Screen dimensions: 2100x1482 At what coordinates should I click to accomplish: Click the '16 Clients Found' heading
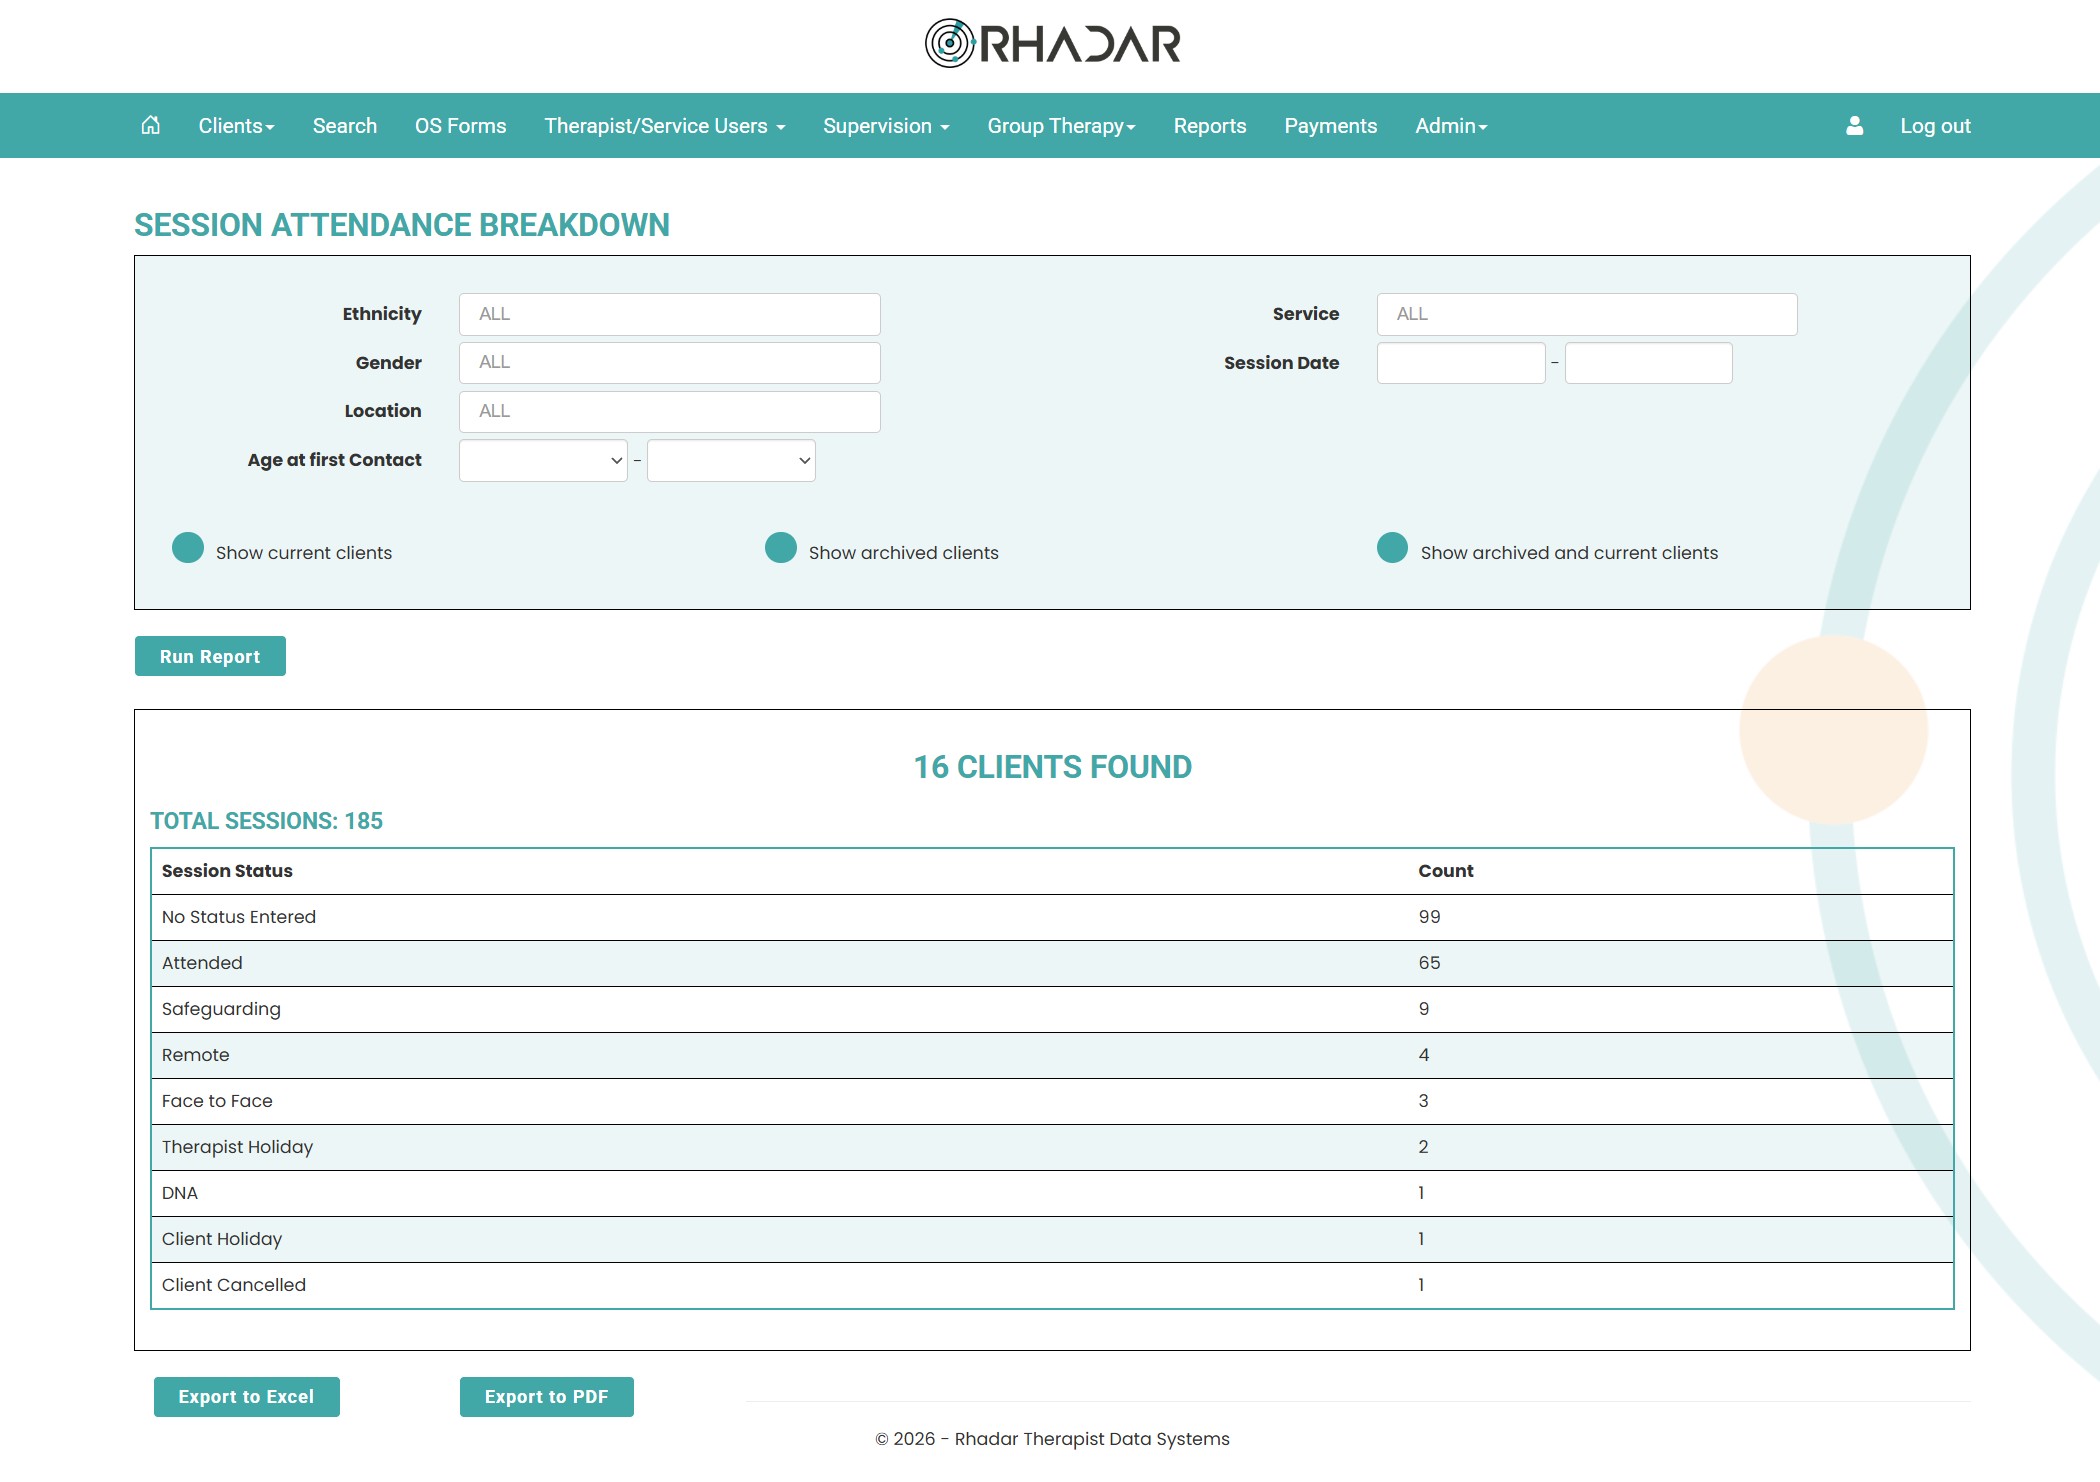tap(1053, 767)
